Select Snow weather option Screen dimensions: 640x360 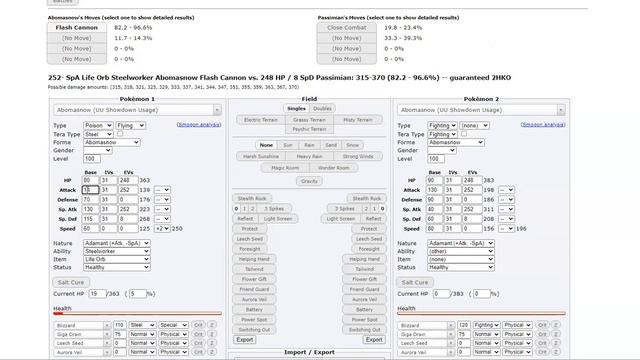[353, 145]
